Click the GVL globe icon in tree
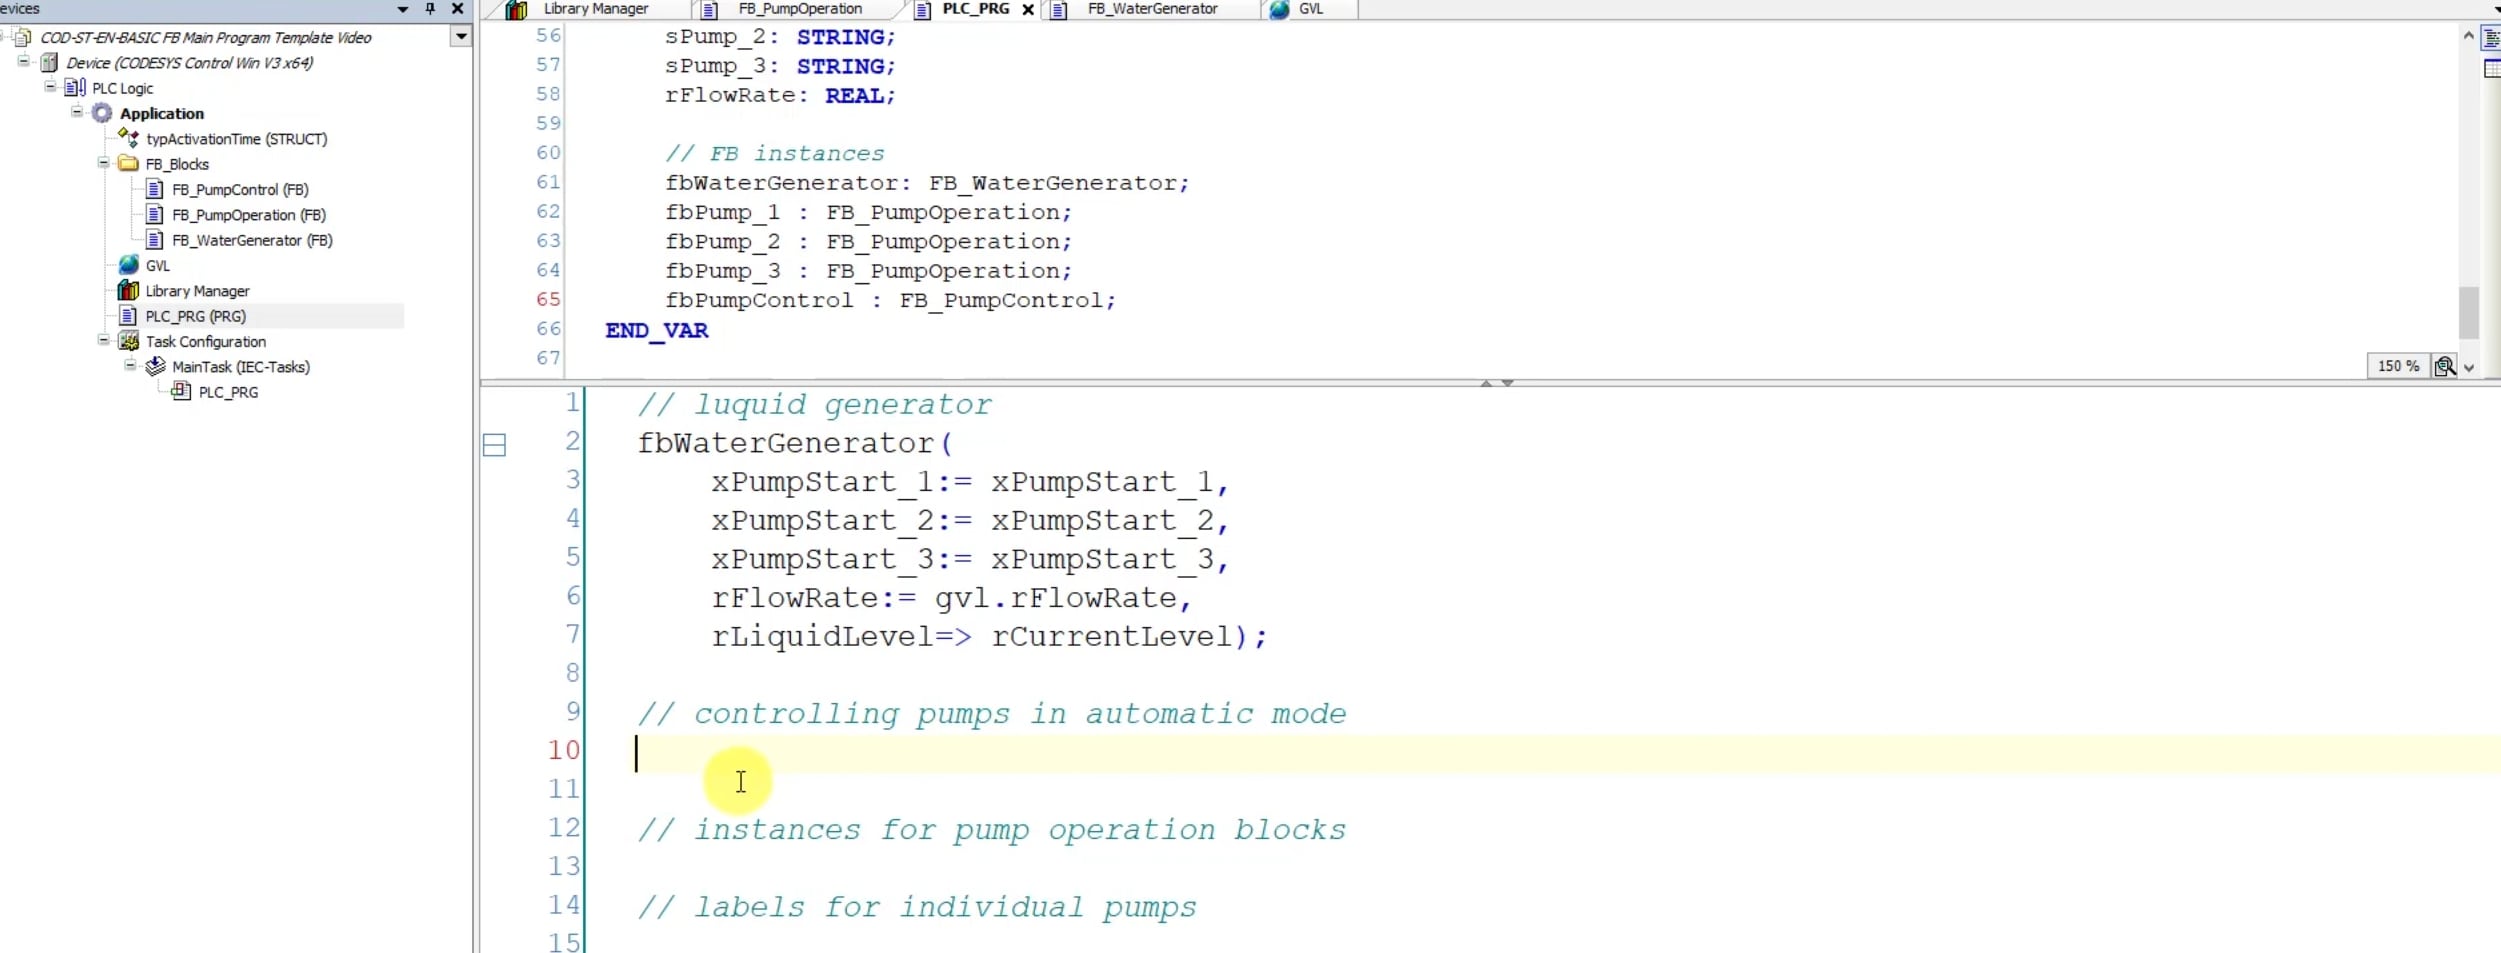This screenshot has width=2501, height=953. [x=128, y=265]
